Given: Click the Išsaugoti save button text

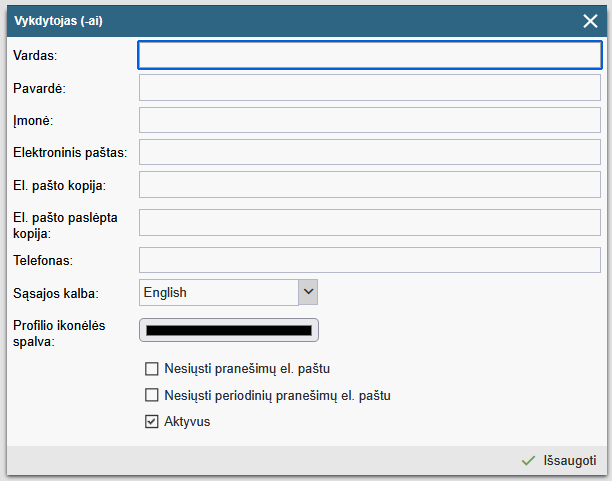Looking at the screenshot, I should click(570, 461).
